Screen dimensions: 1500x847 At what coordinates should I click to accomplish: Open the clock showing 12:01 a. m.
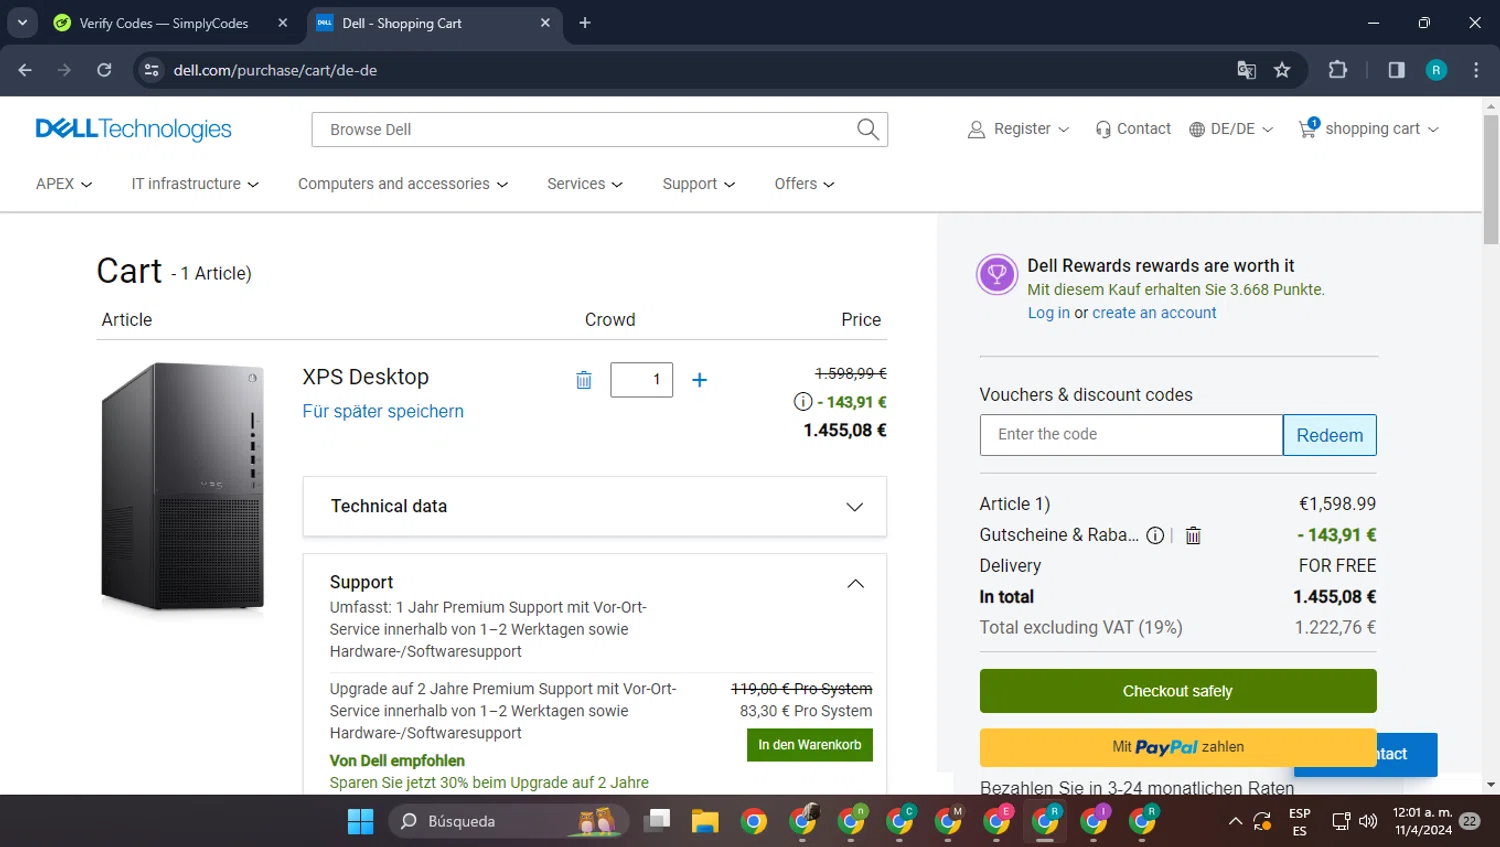(x=1423, y=821)
